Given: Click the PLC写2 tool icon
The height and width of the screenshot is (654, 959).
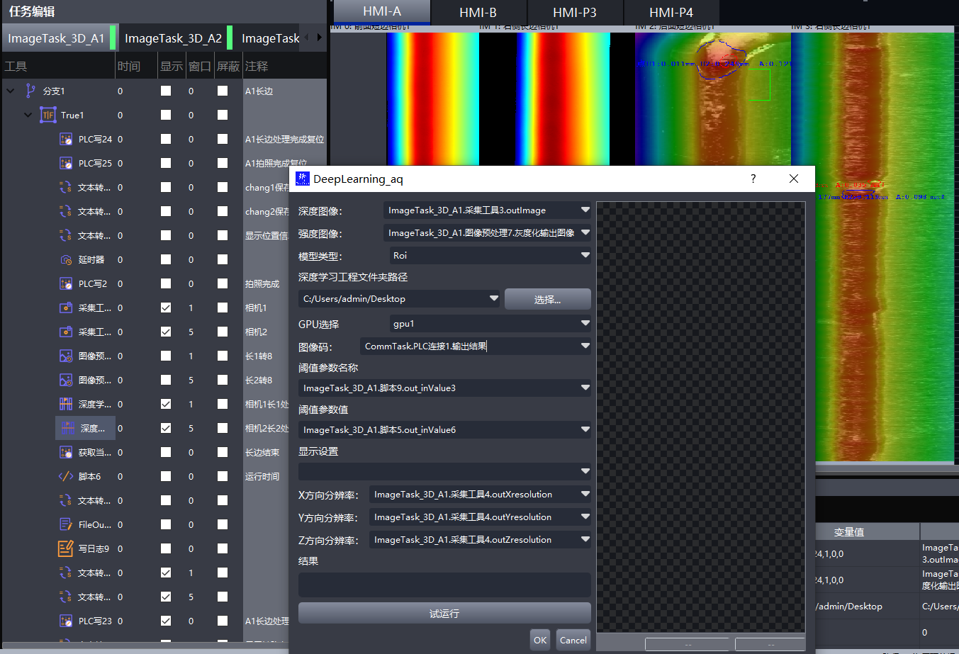Looking at the screenshot, I should click(x=66, y=283).
